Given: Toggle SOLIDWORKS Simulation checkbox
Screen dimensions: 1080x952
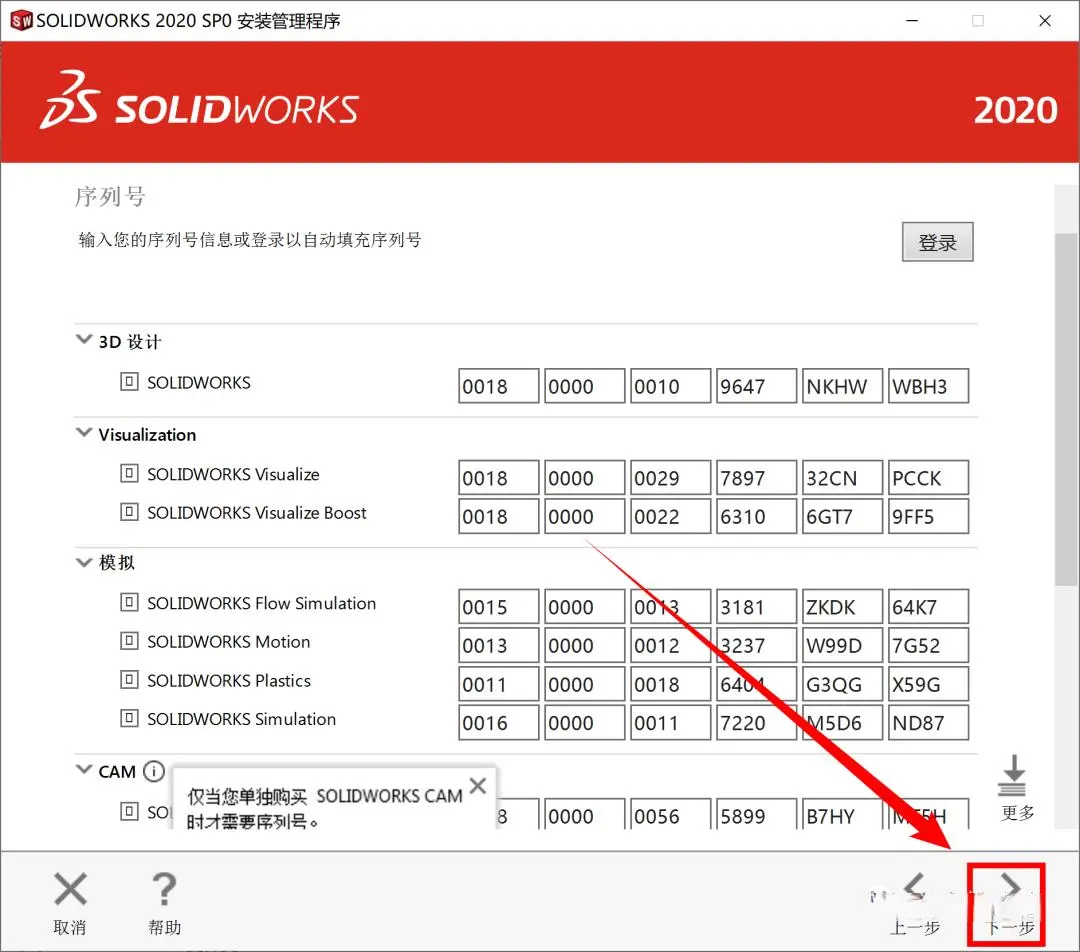Looking at the screenshot, I should (x=129, y=718).
